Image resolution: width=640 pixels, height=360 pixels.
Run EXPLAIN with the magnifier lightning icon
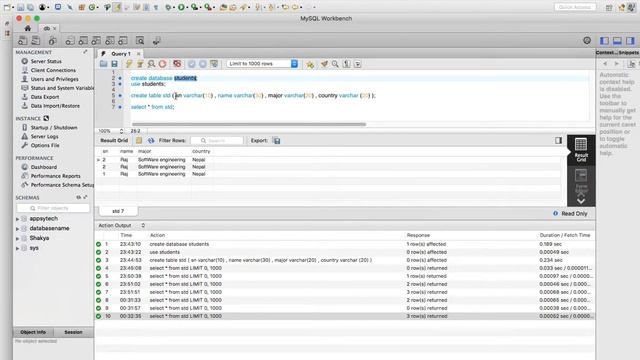click(x=151, y=64)
